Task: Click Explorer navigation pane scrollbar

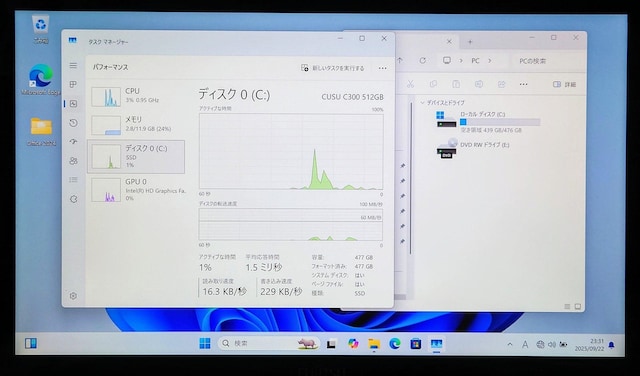Action: 411,178
